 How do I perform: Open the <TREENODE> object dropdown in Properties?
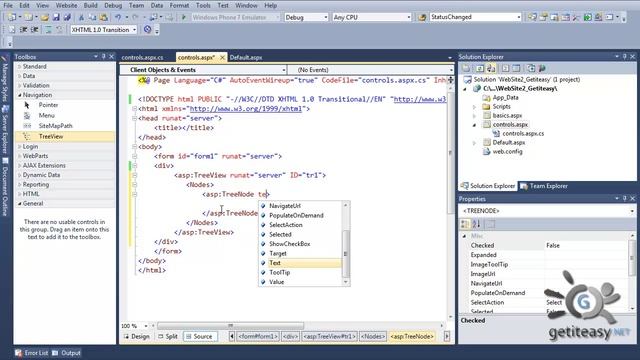tap(632, 211)
